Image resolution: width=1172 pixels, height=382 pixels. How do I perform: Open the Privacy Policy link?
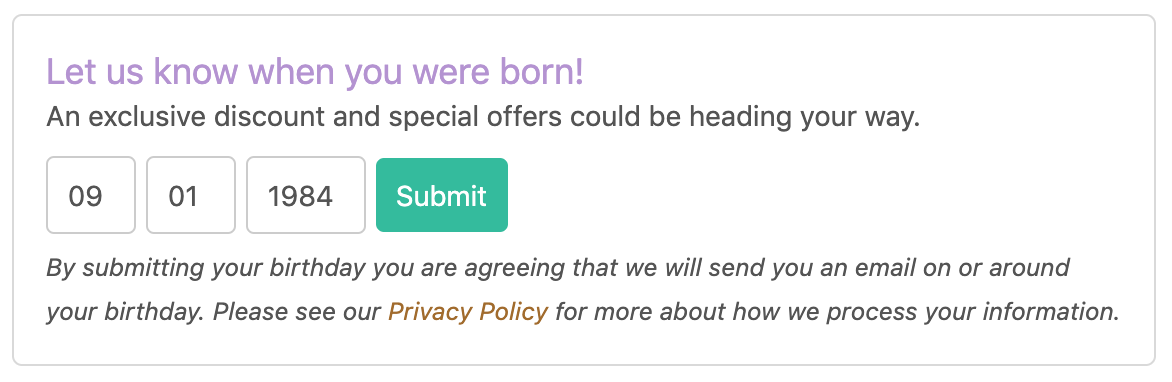click(469, 311)
